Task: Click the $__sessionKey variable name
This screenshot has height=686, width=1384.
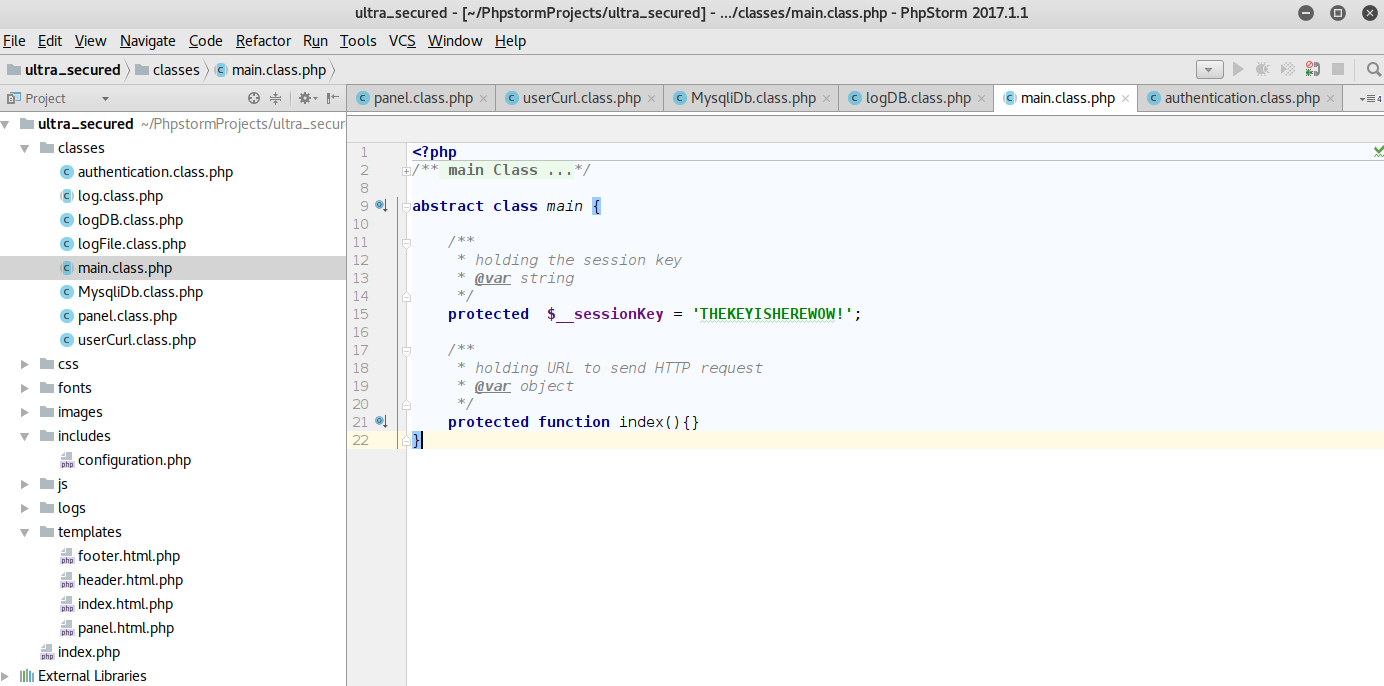Action: 605,314
